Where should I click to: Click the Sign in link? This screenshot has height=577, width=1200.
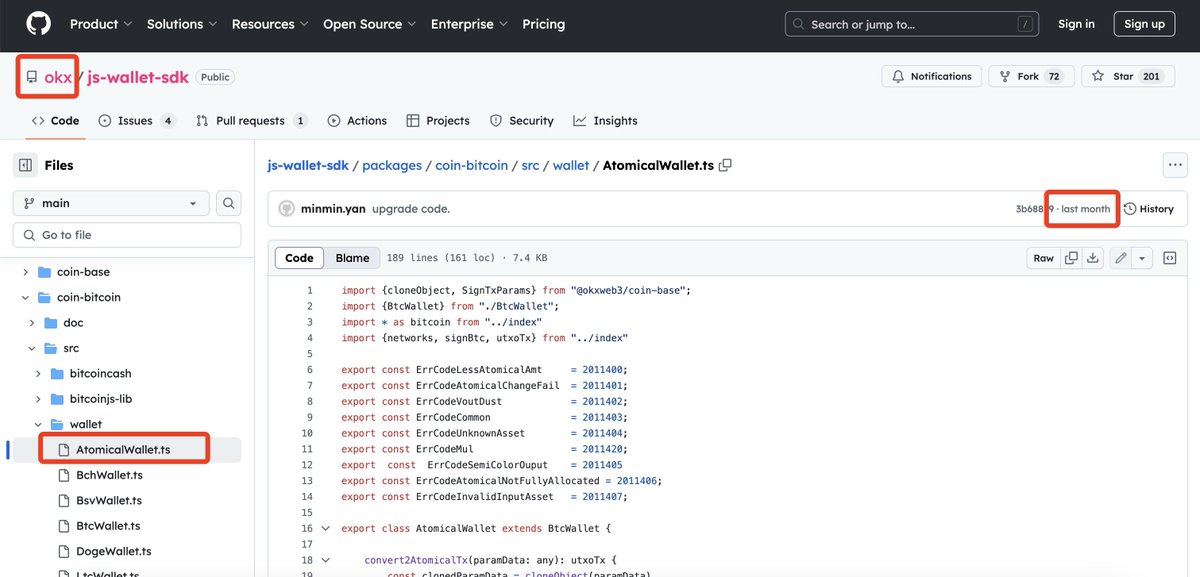tap(1076, 24)
